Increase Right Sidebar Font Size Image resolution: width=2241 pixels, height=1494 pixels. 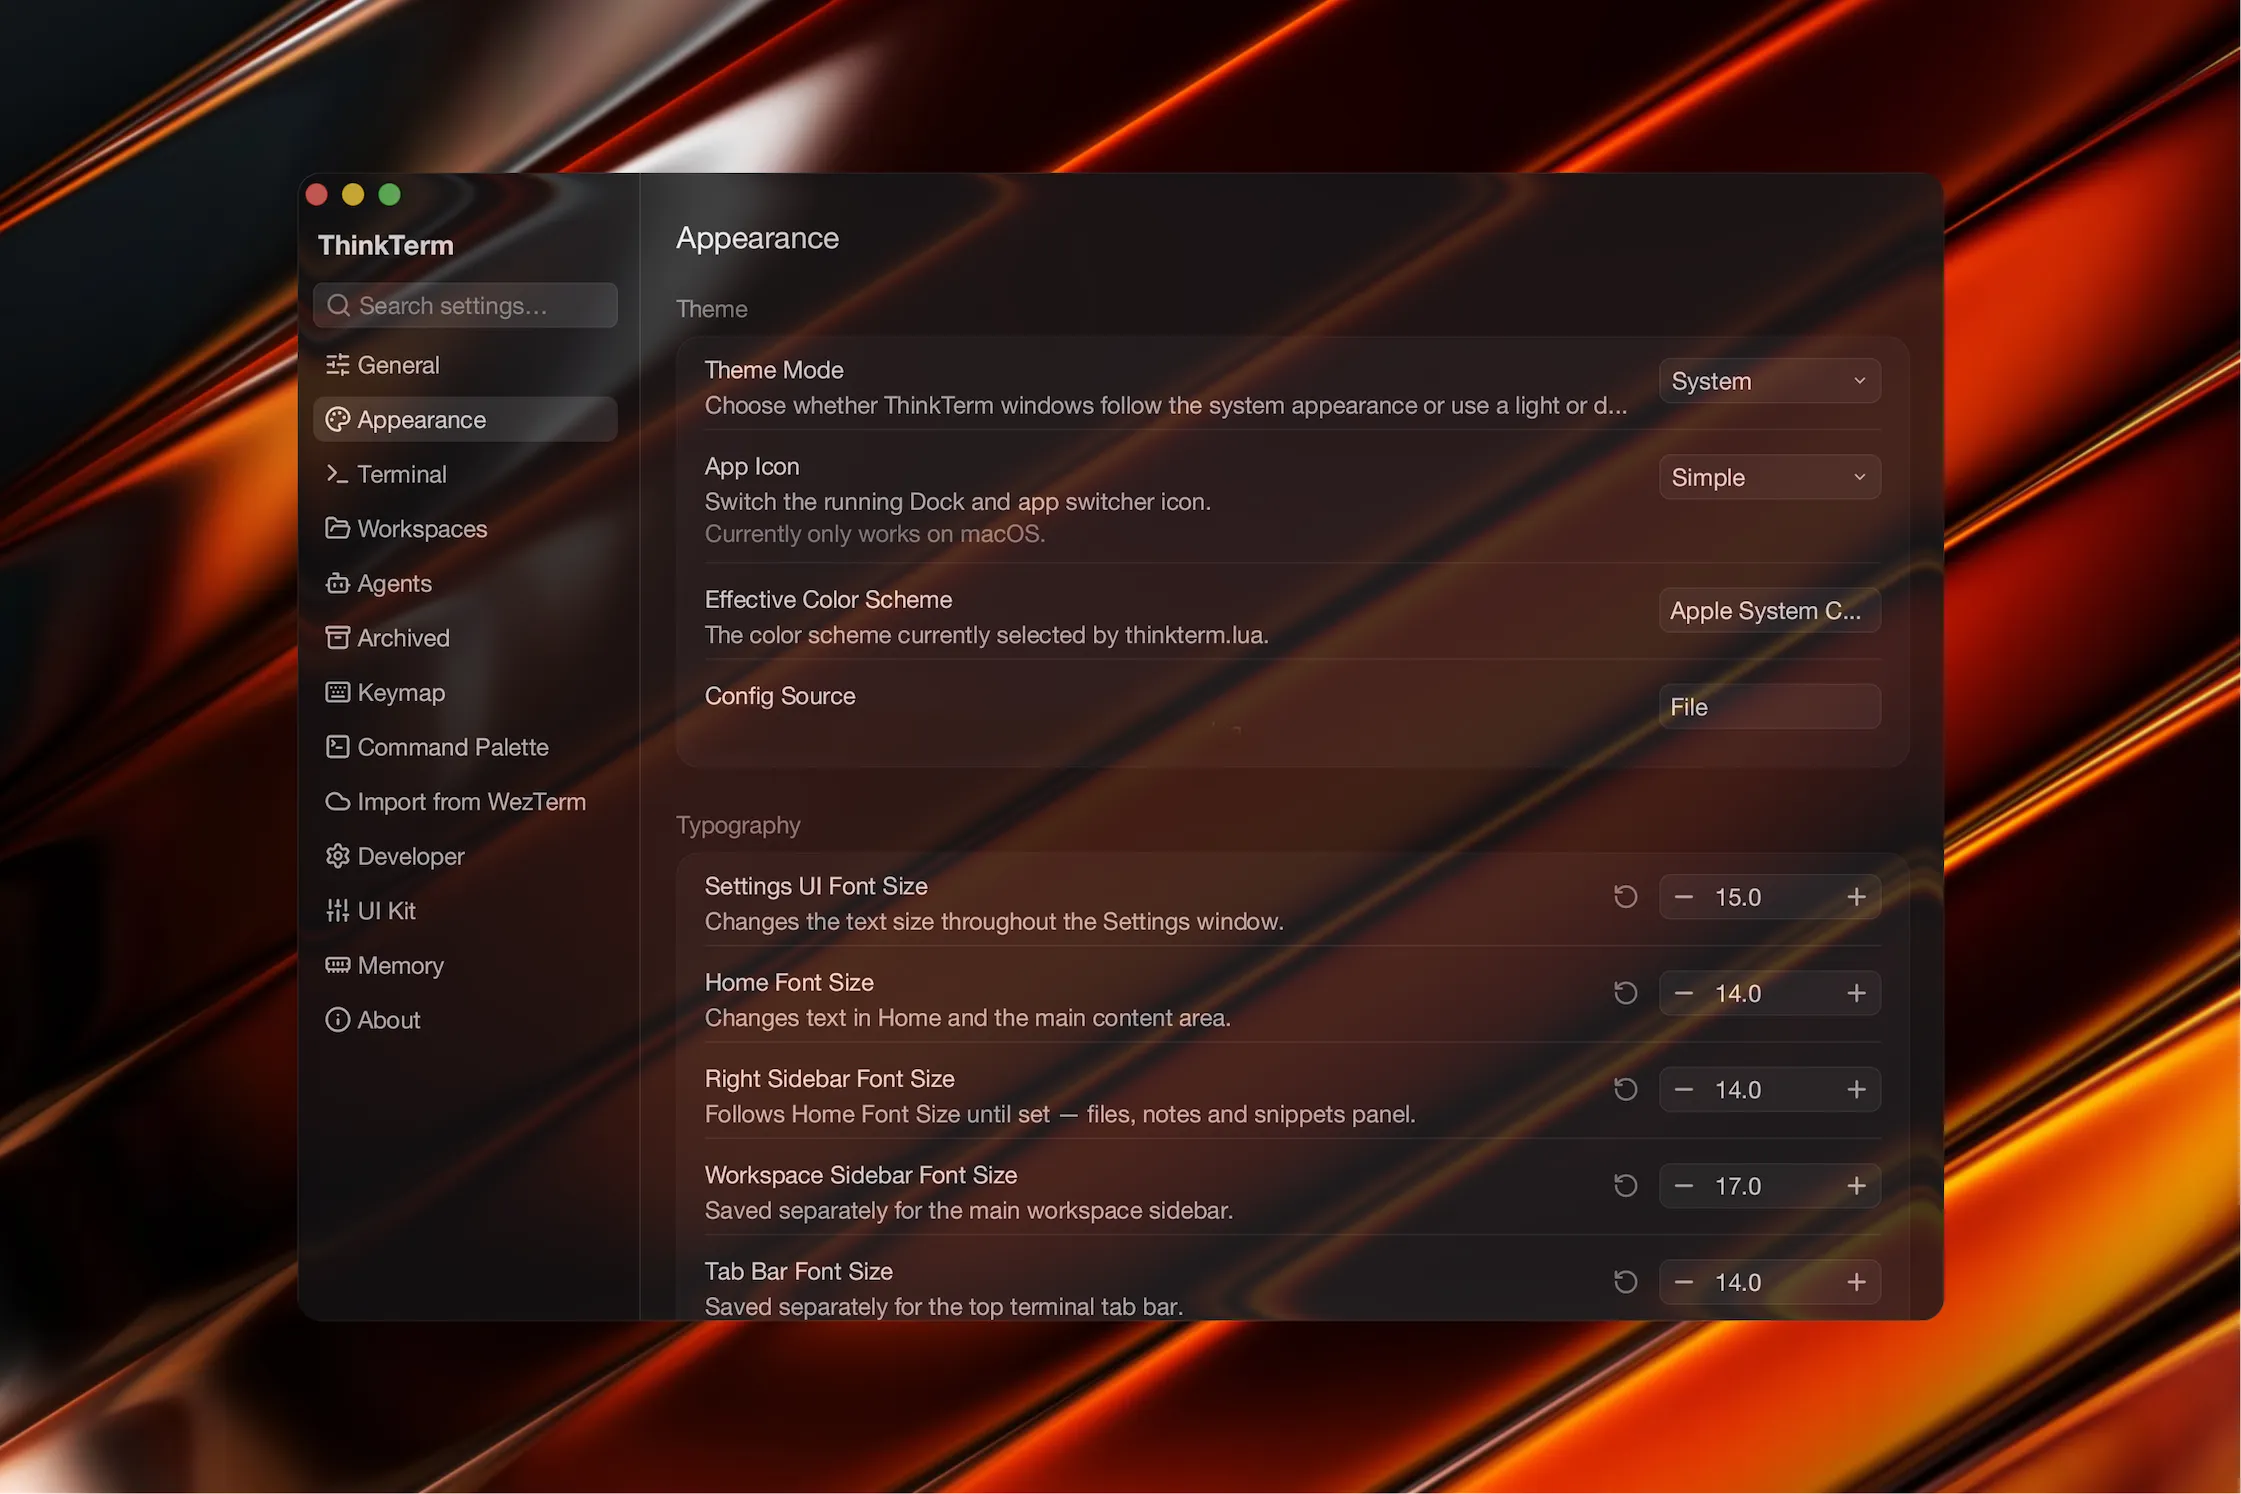point(1856,1089)
